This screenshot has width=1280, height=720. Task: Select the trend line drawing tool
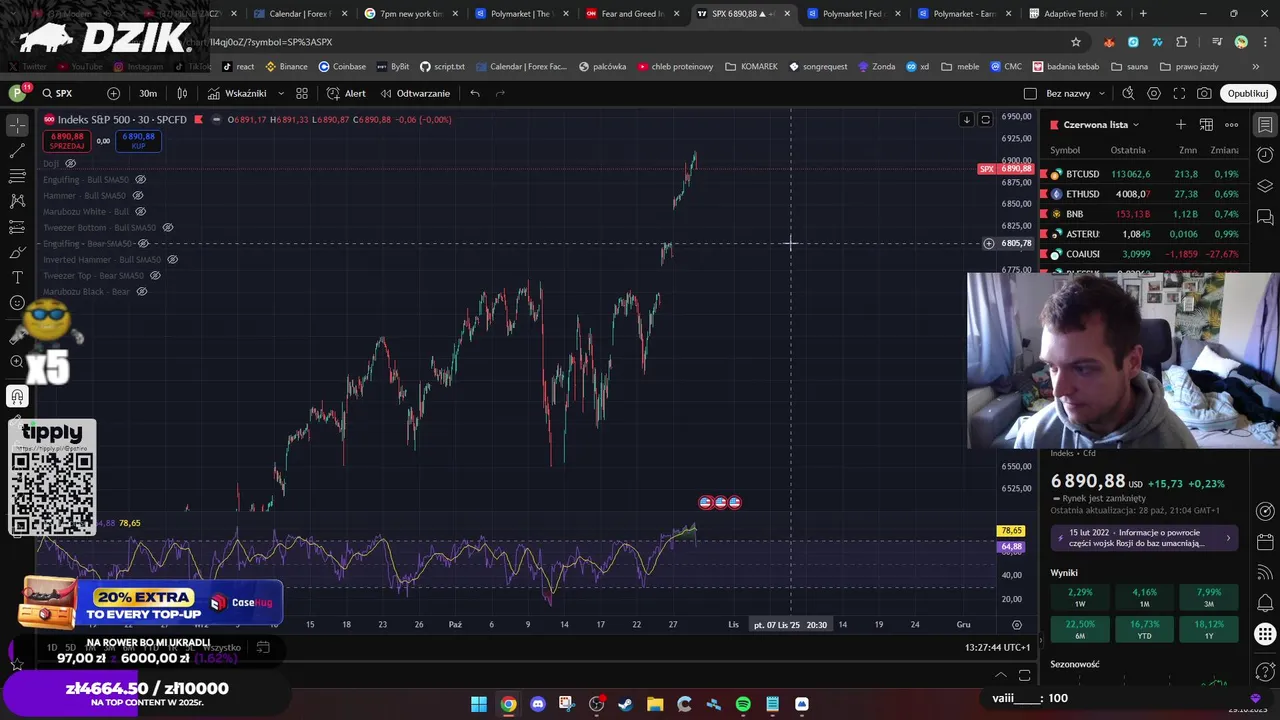coord(17,151)
